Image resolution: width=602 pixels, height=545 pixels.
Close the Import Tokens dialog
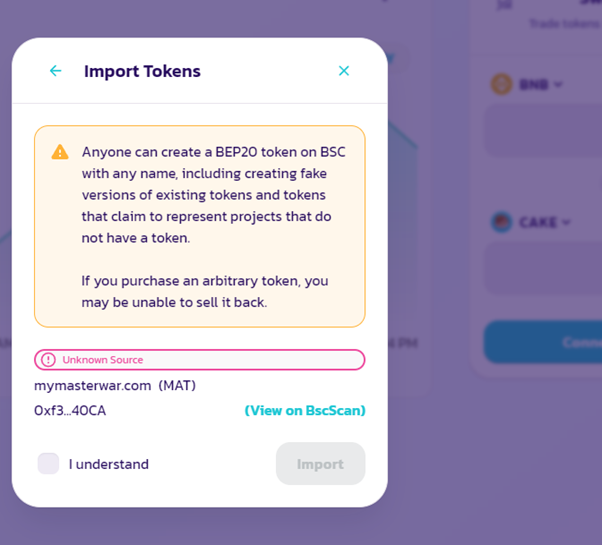(x=344, y=71)
